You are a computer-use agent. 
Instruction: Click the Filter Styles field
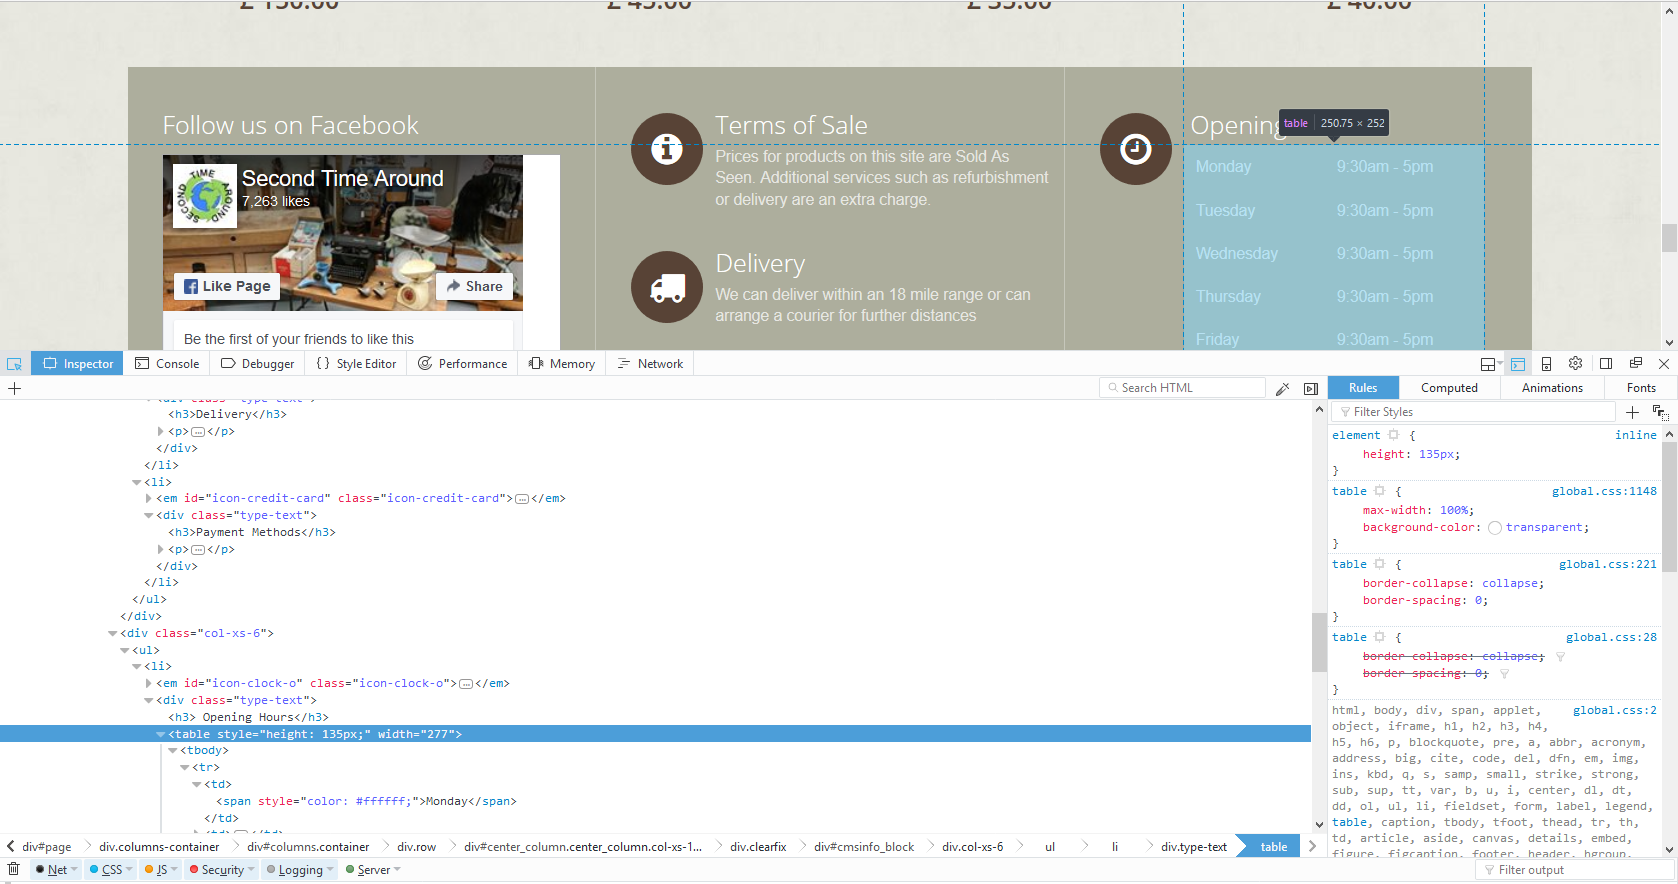pos(1473,412)
